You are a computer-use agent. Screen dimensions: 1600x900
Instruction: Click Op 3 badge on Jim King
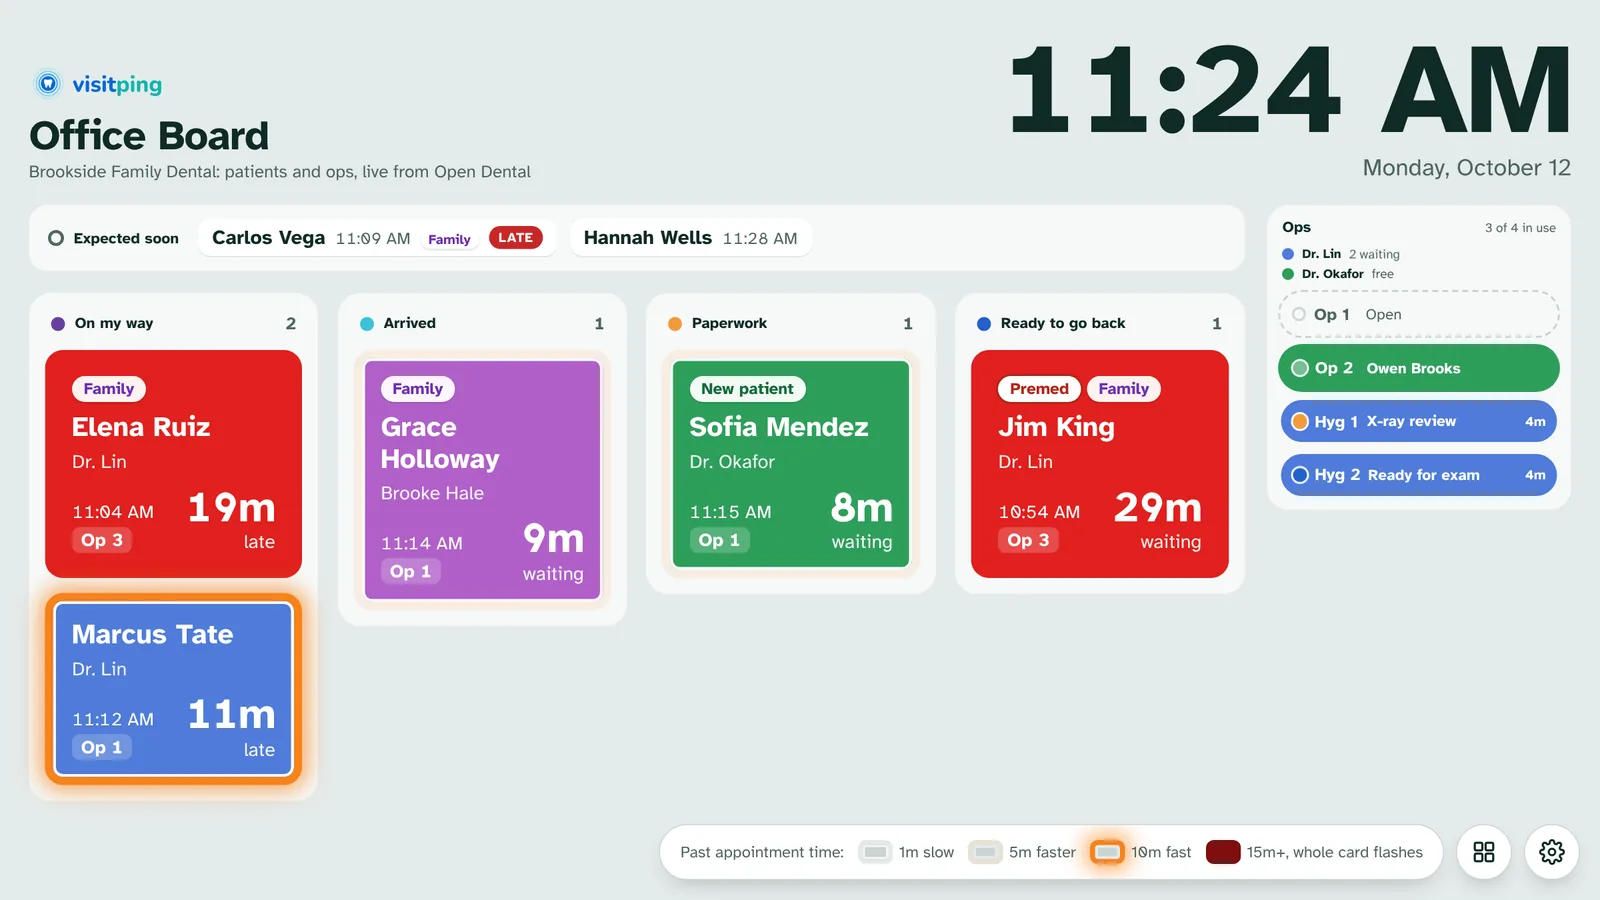[1028, 540]
